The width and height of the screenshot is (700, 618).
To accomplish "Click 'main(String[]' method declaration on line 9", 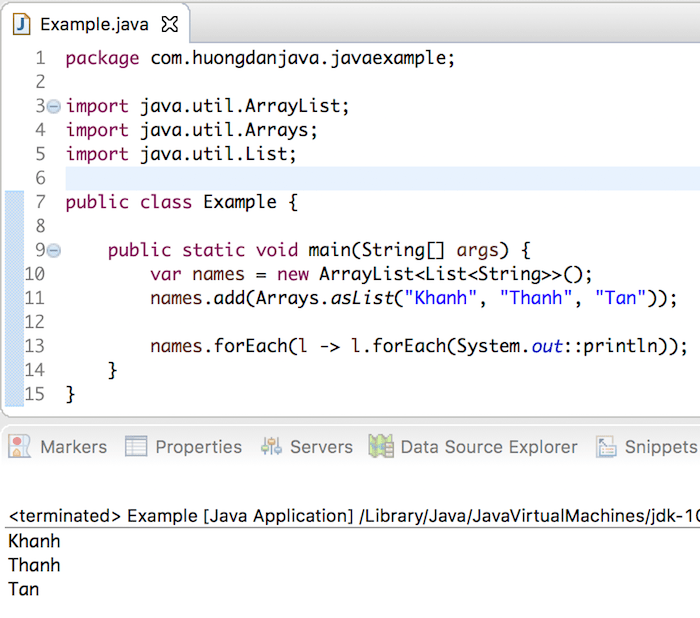I will pos(376,251).
